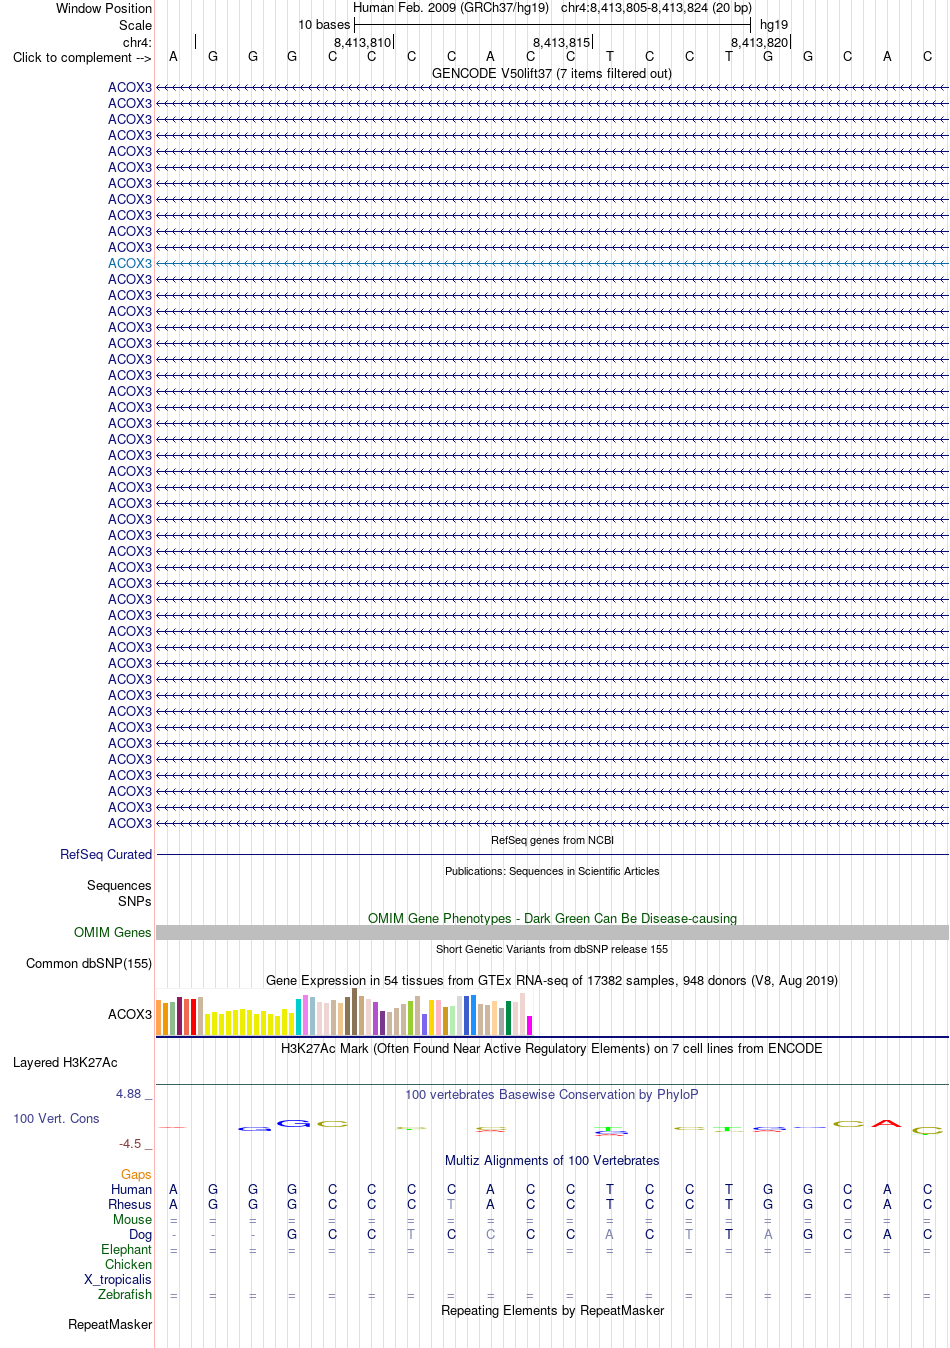The image size is (950, 1348).
Task: Open the PhyloP Basewise Conservation track title
Action: (552, 1094)
